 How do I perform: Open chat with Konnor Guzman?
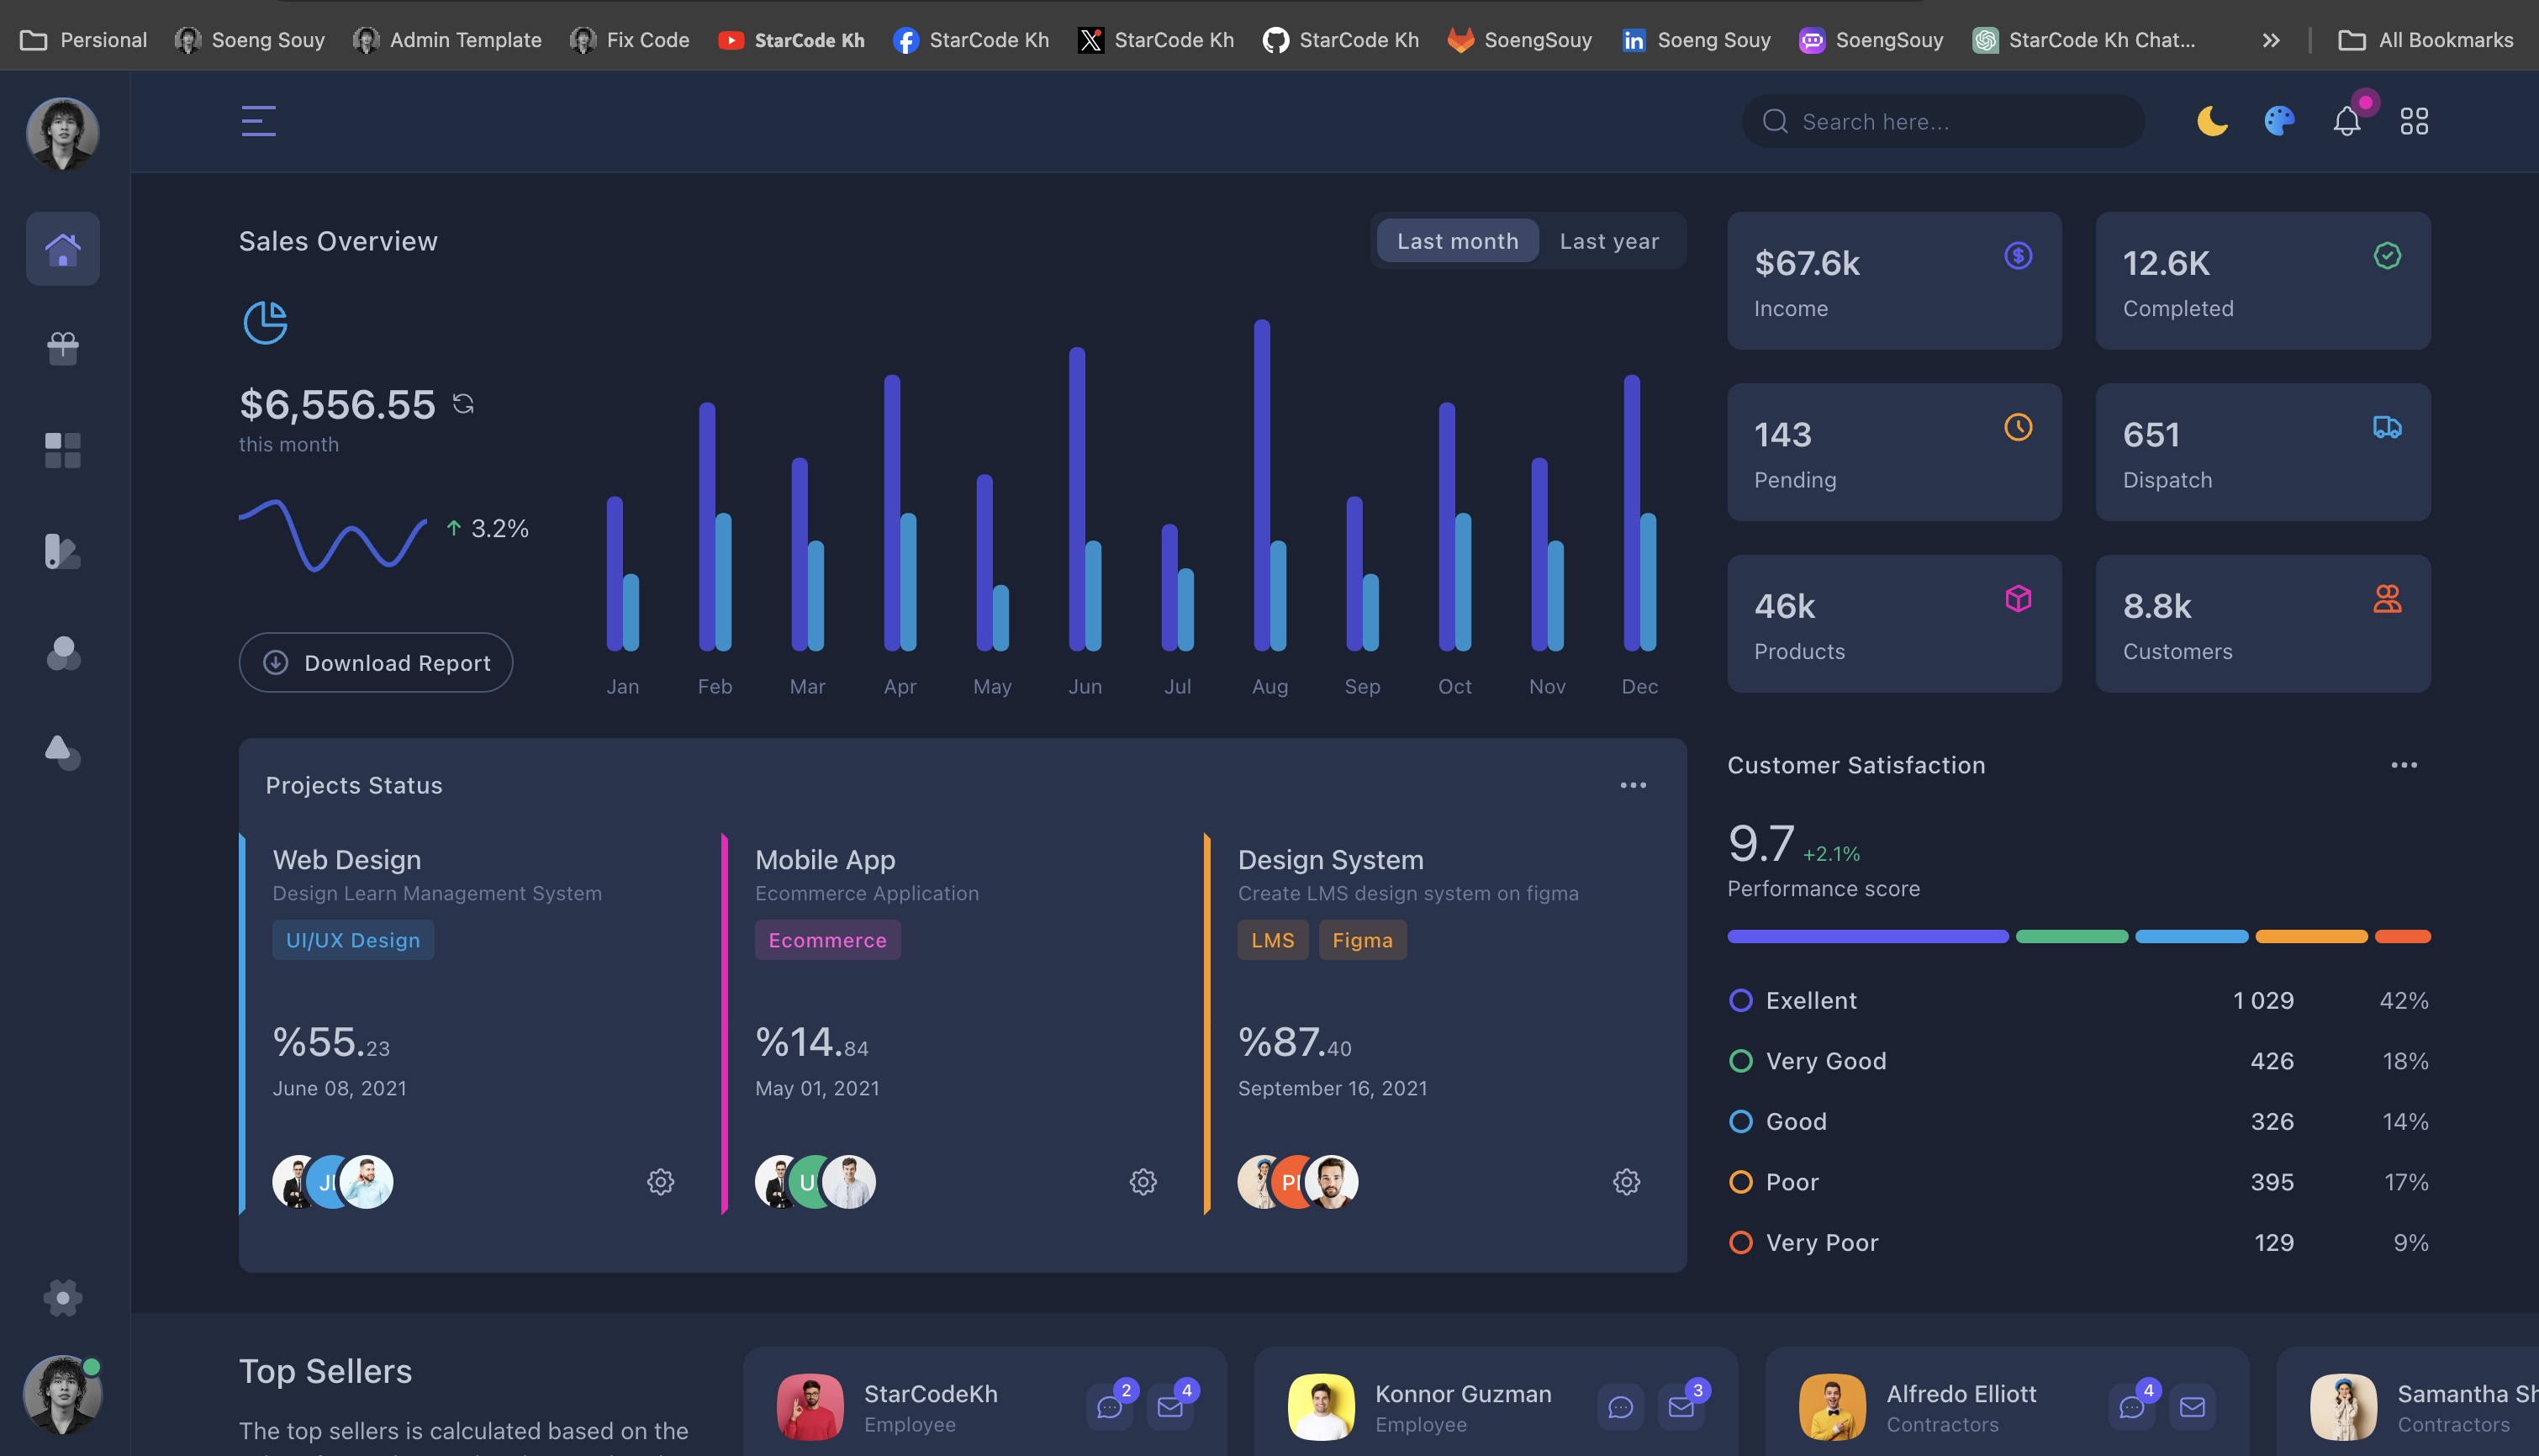pyautogui.click(x=1620, y=1407)
